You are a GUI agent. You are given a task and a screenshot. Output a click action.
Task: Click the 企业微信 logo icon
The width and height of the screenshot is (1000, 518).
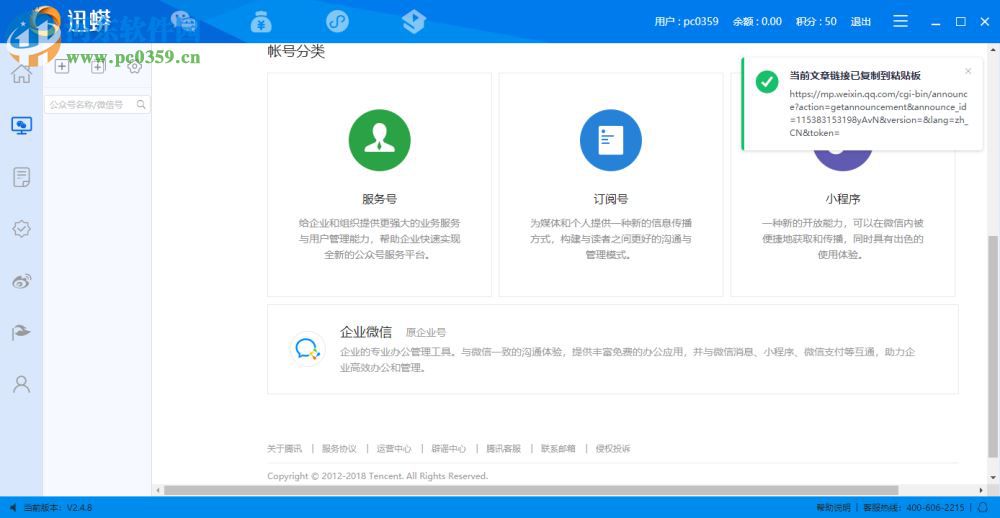tap(307, 349)
